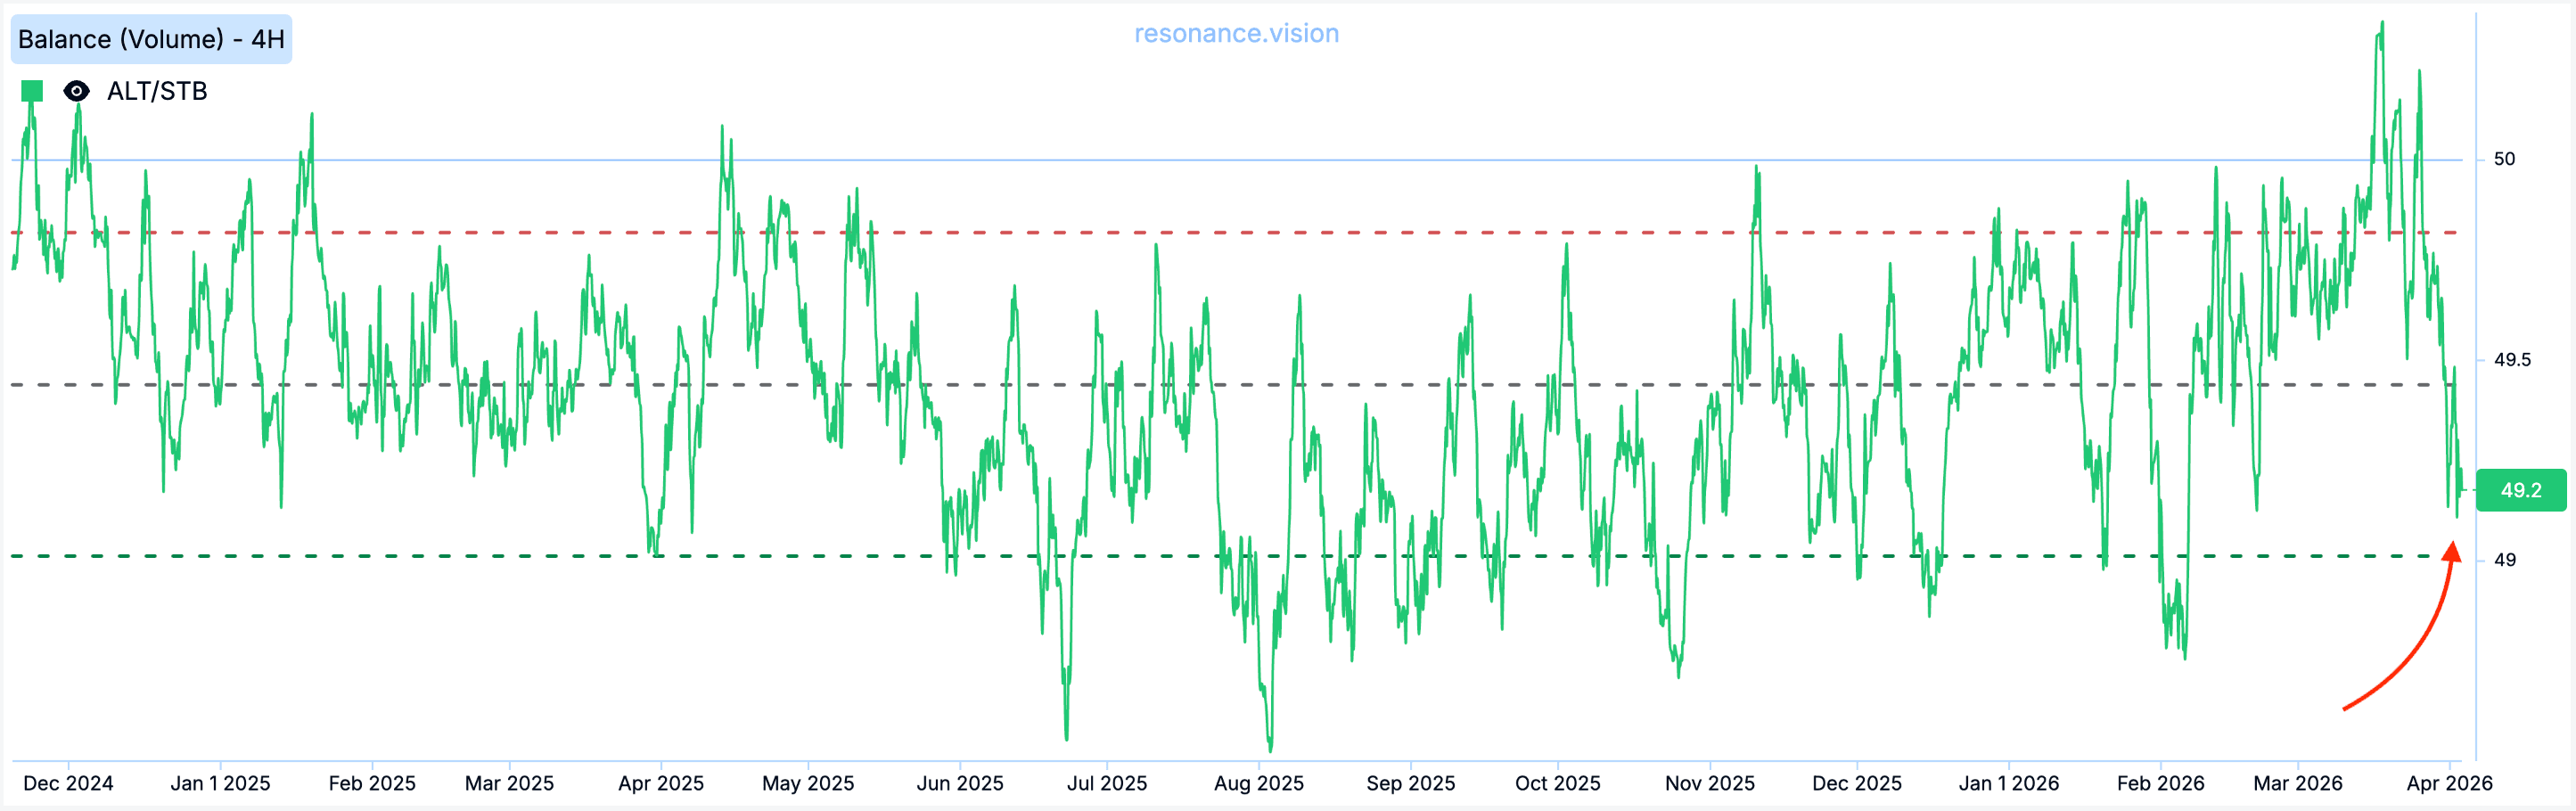Toggle the ALT/STB eye visibility icon
This screenshot has height=811, width=2576.
[76, 91]
